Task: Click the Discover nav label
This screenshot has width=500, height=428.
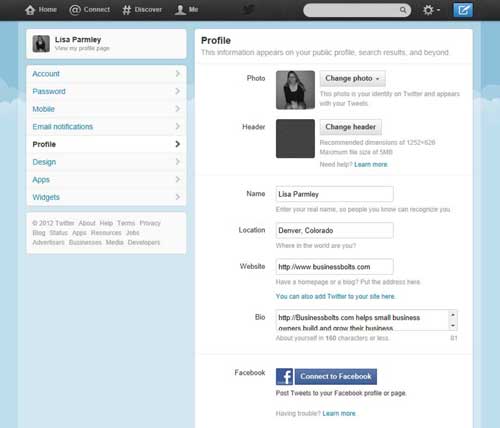Action: tap(148, 10)
